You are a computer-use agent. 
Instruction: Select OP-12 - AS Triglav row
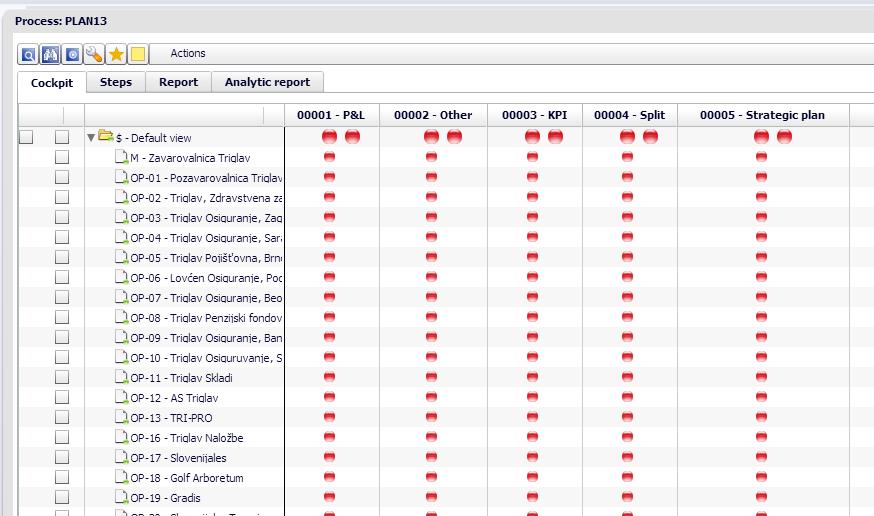click(x=174, y=398)
